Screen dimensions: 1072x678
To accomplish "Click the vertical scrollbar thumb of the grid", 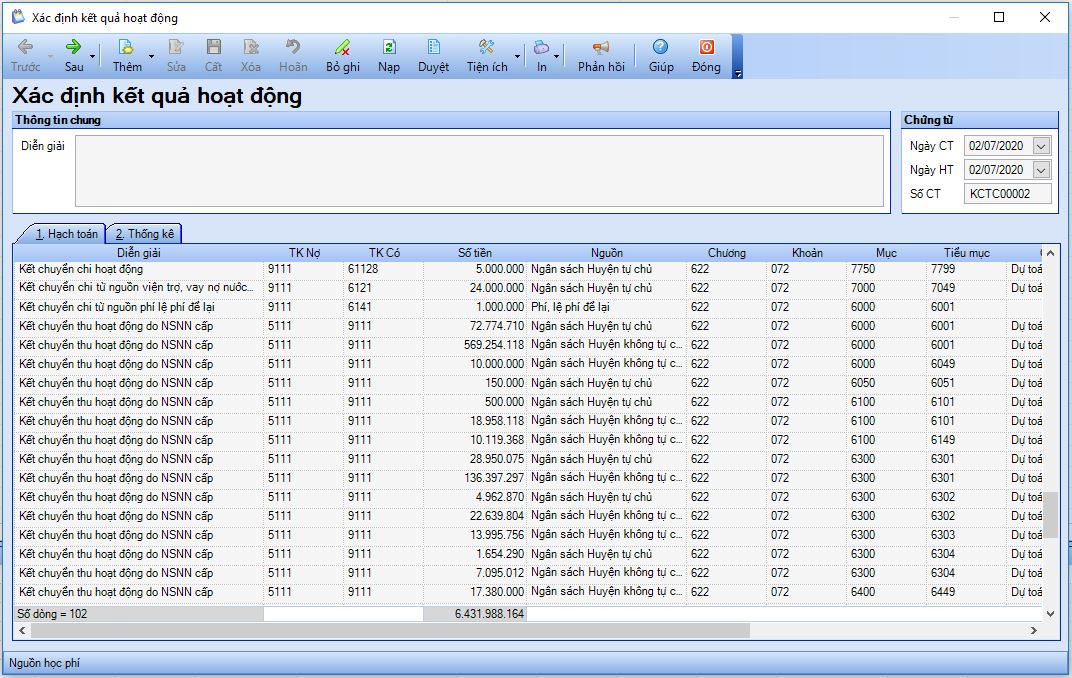I will pyautogui.click(x=1051, y=515).
